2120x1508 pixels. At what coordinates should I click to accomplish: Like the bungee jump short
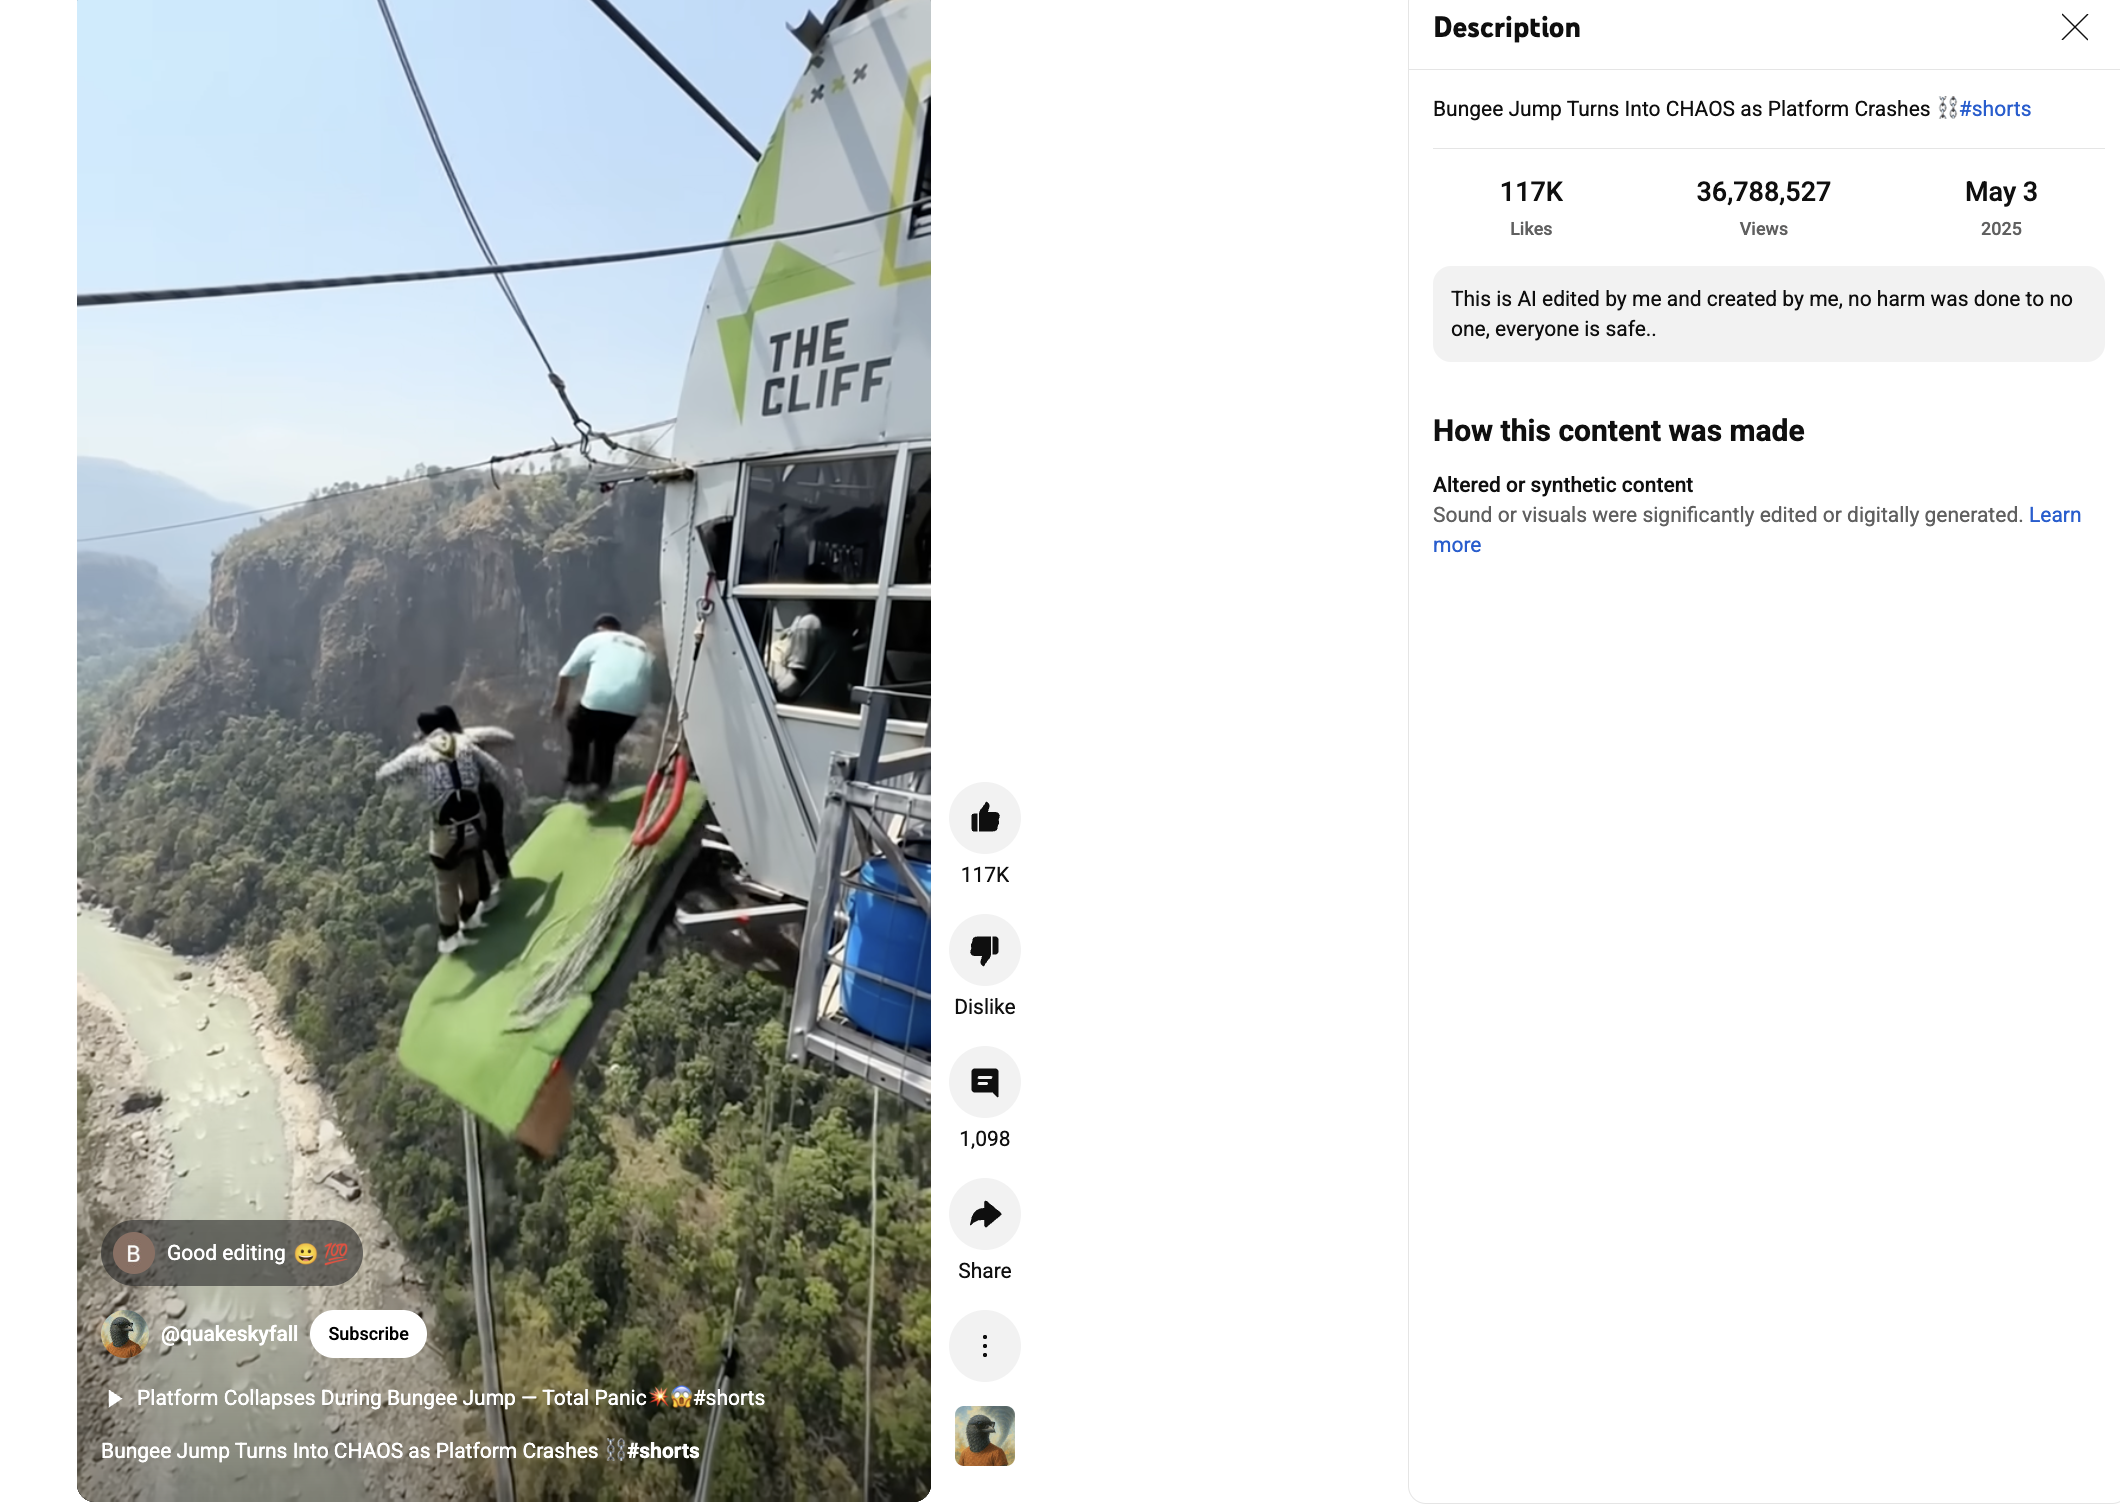(984, 818)
